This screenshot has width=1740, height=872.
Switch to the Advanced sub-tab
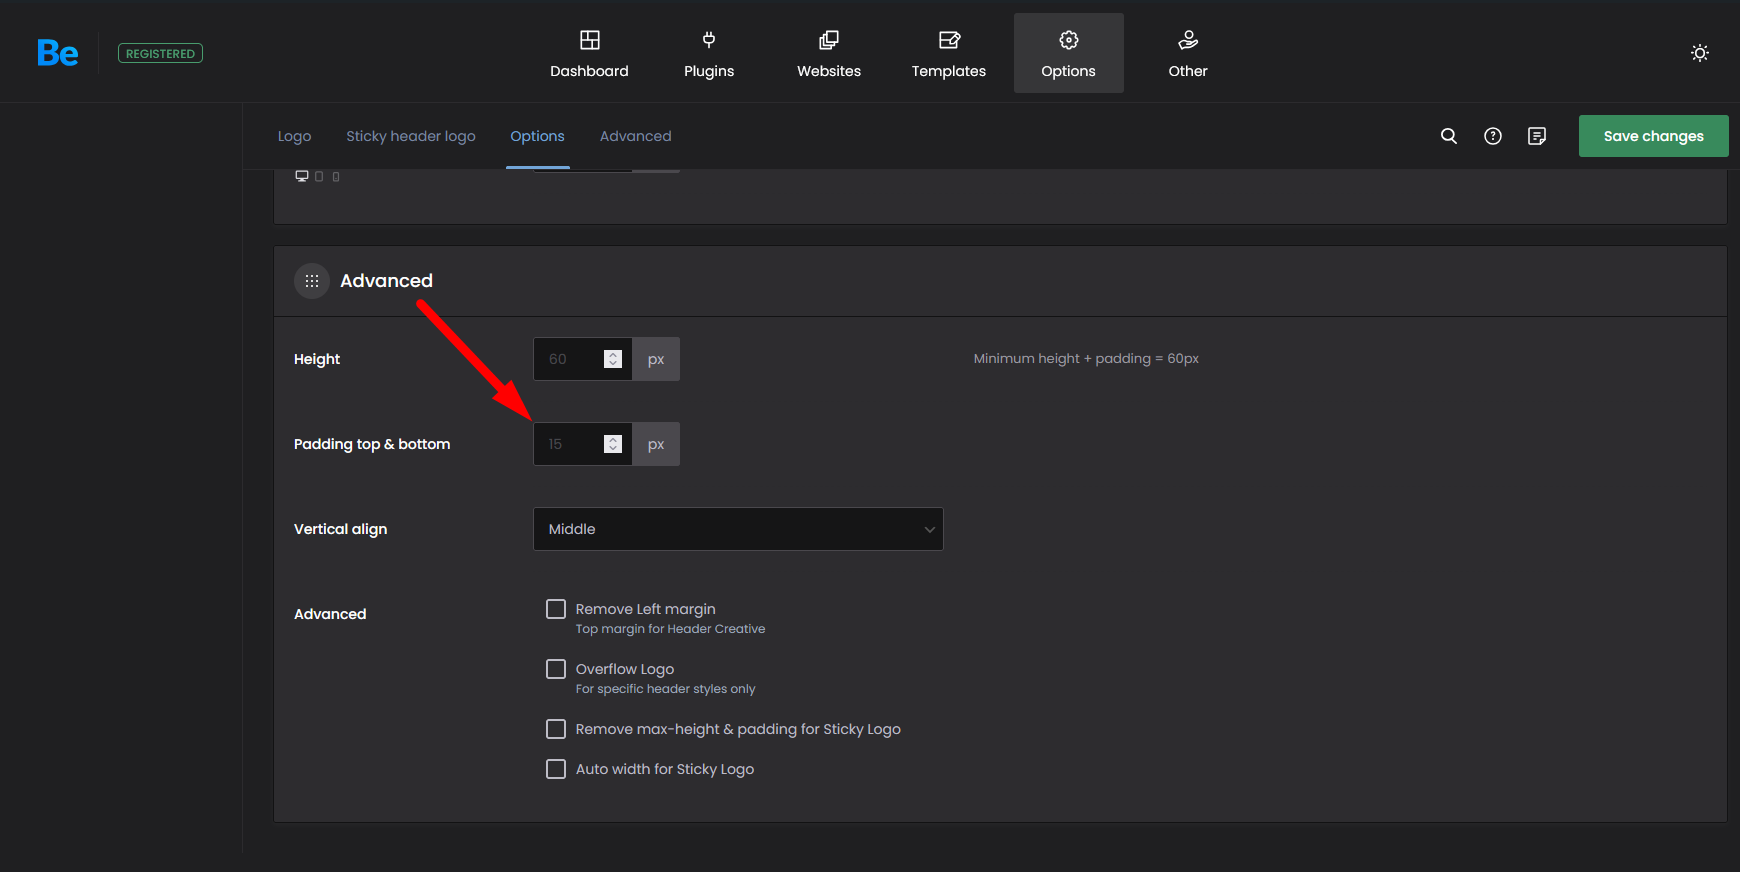pyautogui.click(x=636, y=136)
